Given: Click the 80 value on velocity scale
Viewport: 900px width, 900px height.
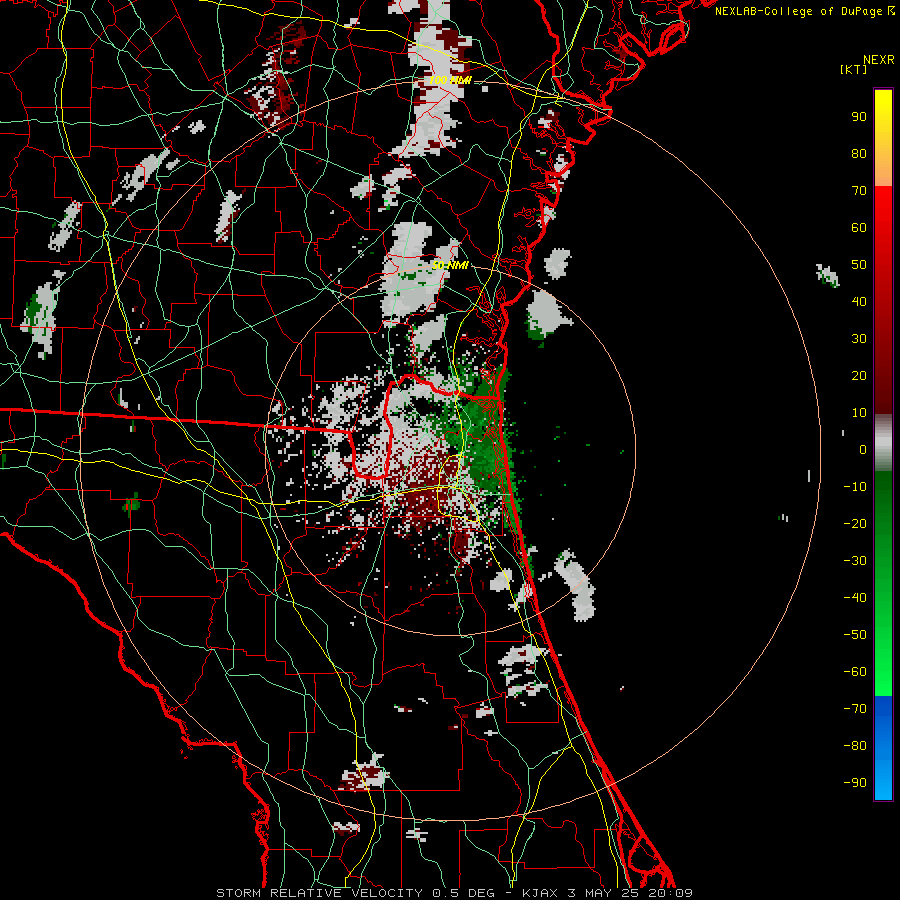Looking at the screenshot, I should [859, 154].
